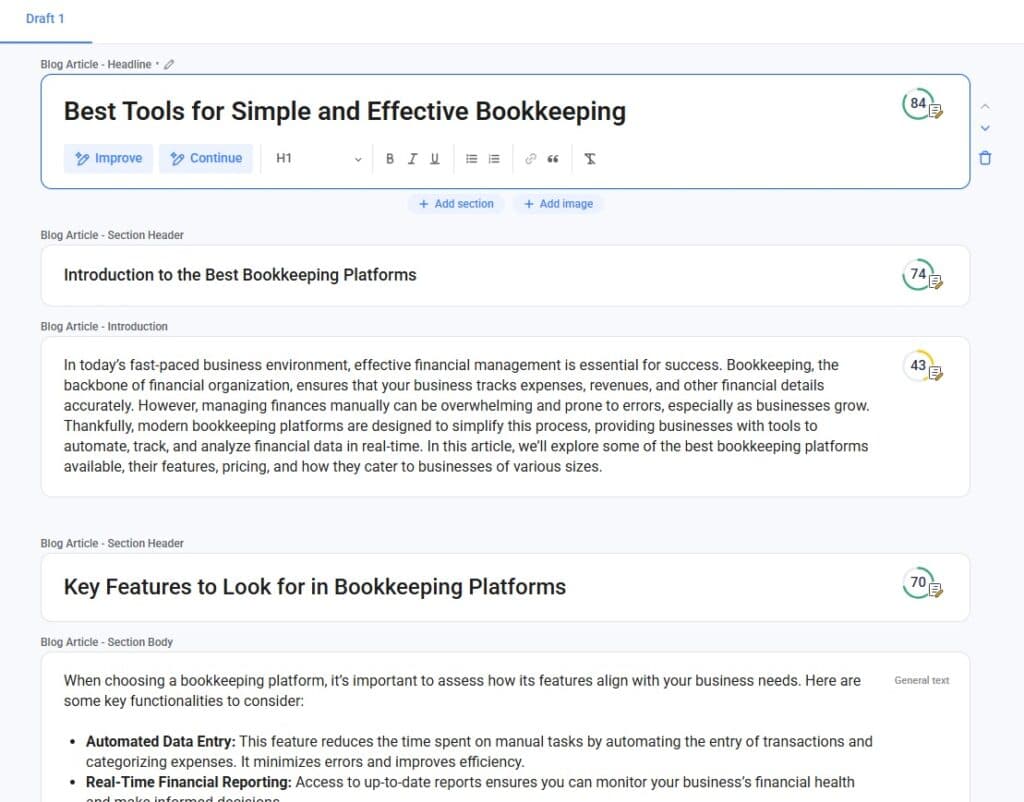Insert a numbered list
Screen dimensions: 1024x802
pos(494,159)
